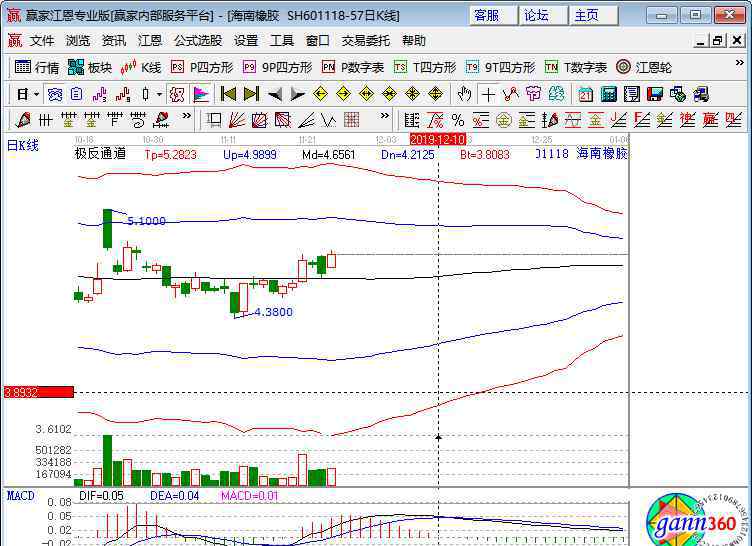
Task: Open the 工具 menu
Action: (282, 41)
